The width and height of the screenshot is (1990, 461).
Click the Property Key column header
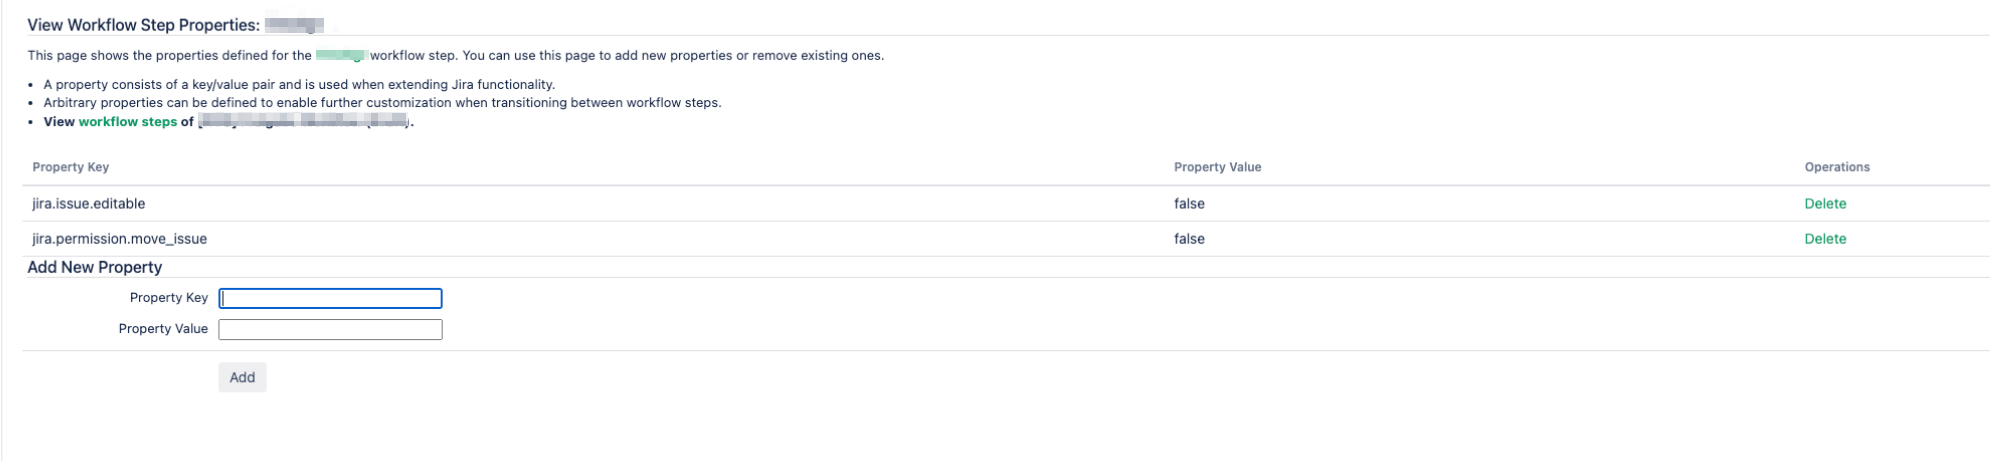pos(71,167)
